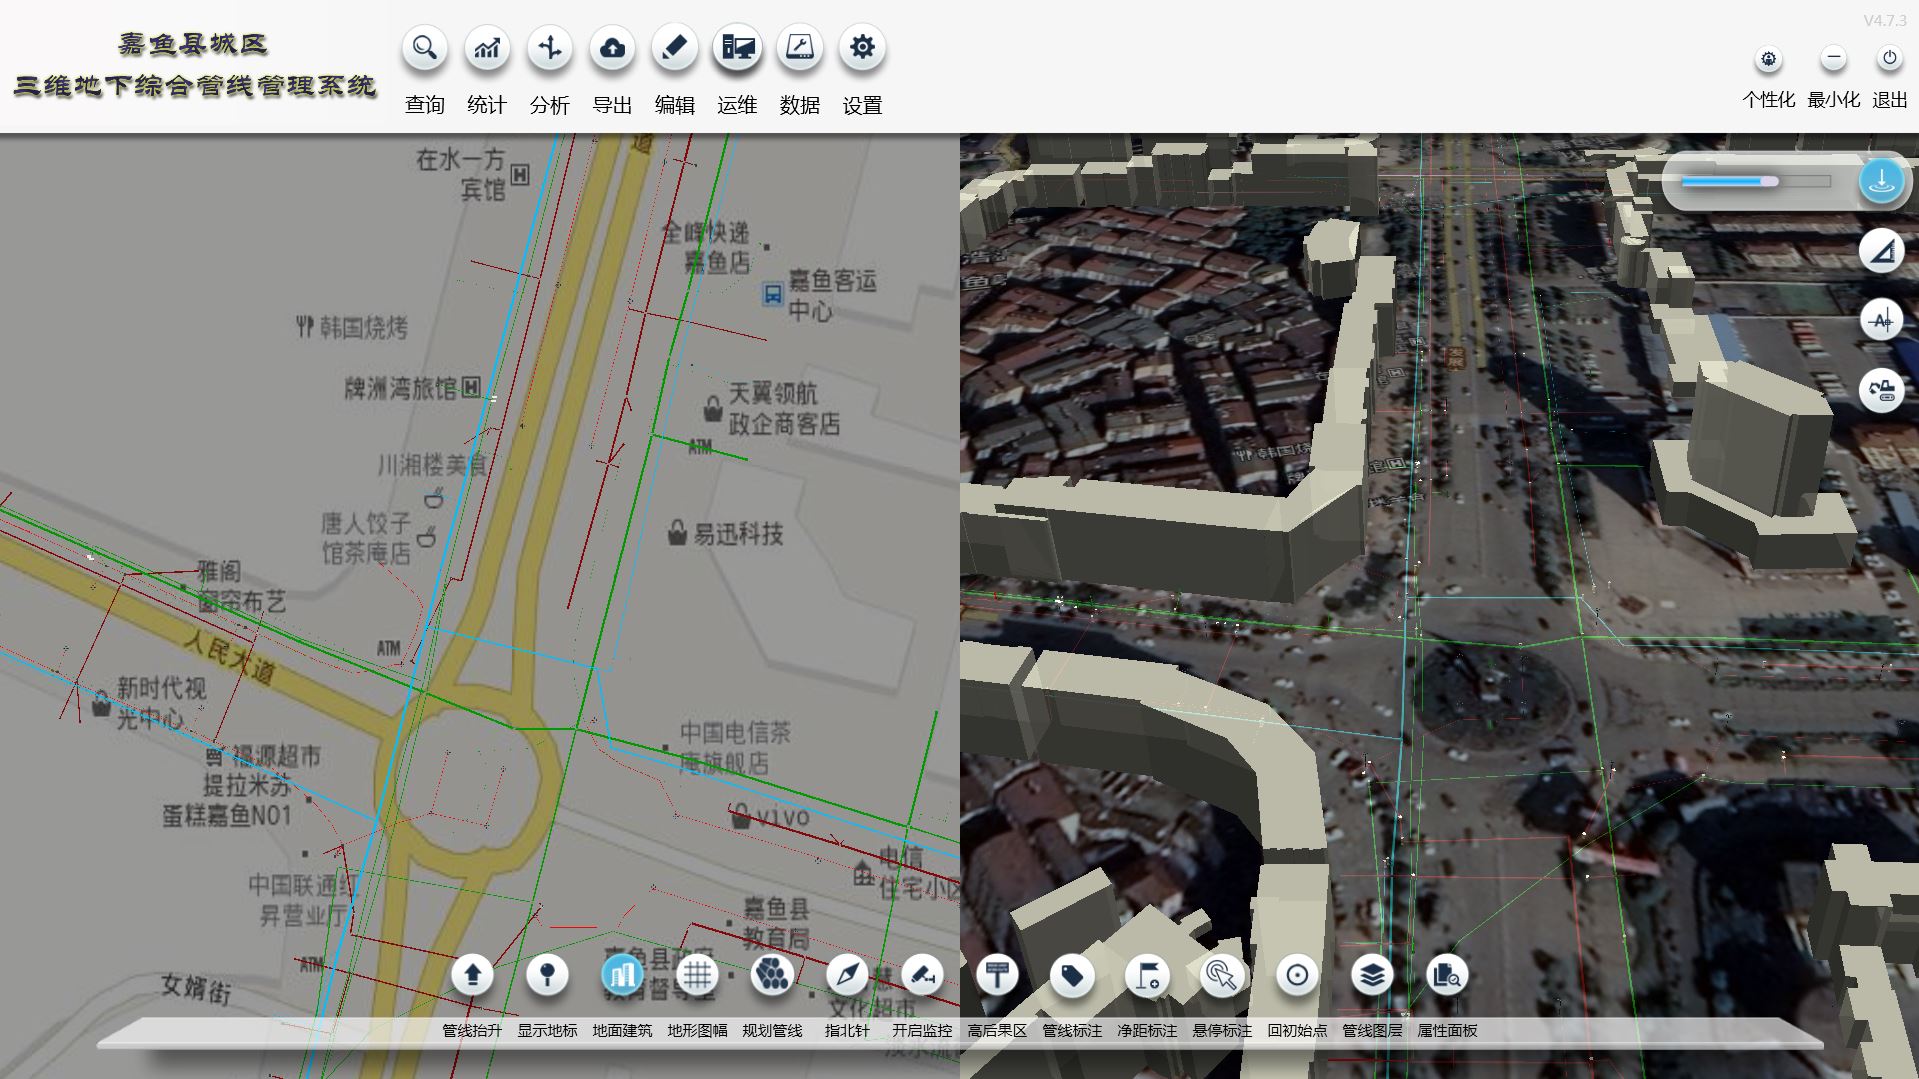Click the transparency slider handle
The width and height of the screenshot is (1919, 1079).
[1769, 181]
